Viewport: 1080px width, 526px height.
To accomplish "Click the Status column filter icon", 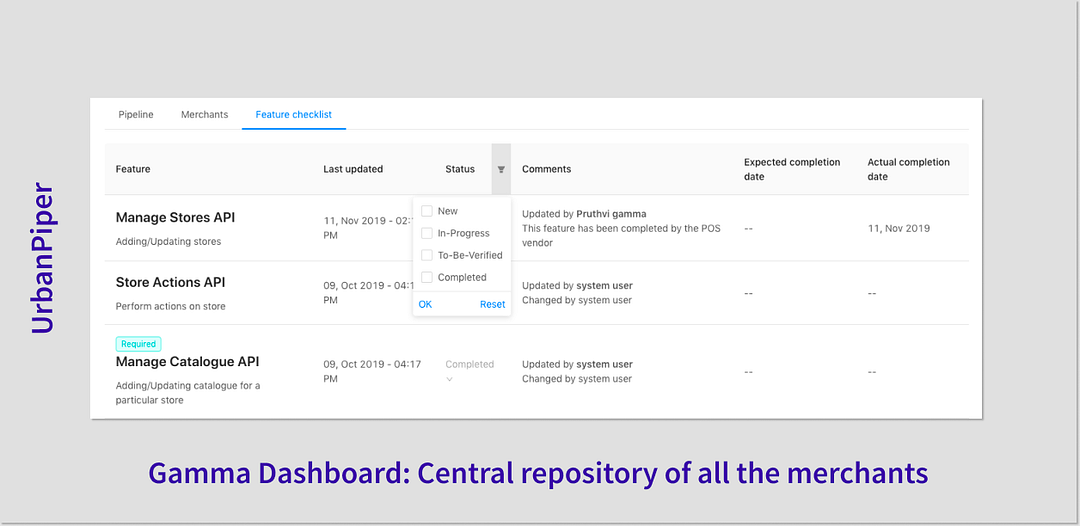I will 501,169.
